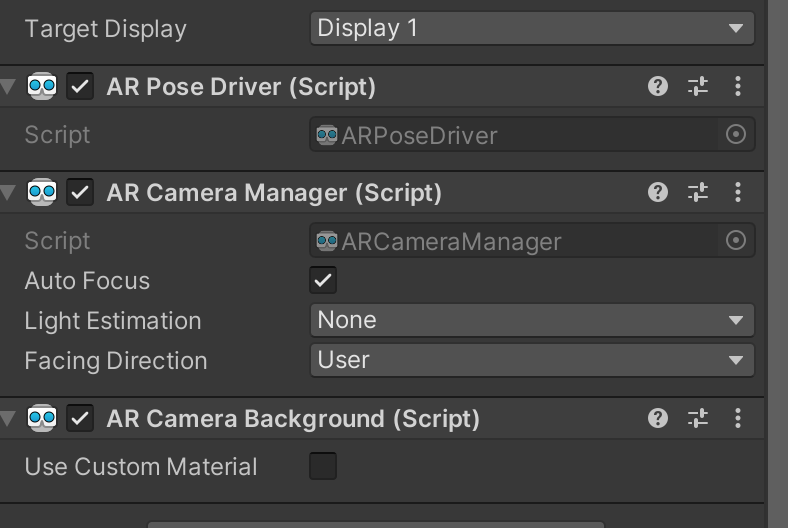Uncheck the Auto Focus checkbox
This screenshot has height=528, width=788.
tap(323, 280)
